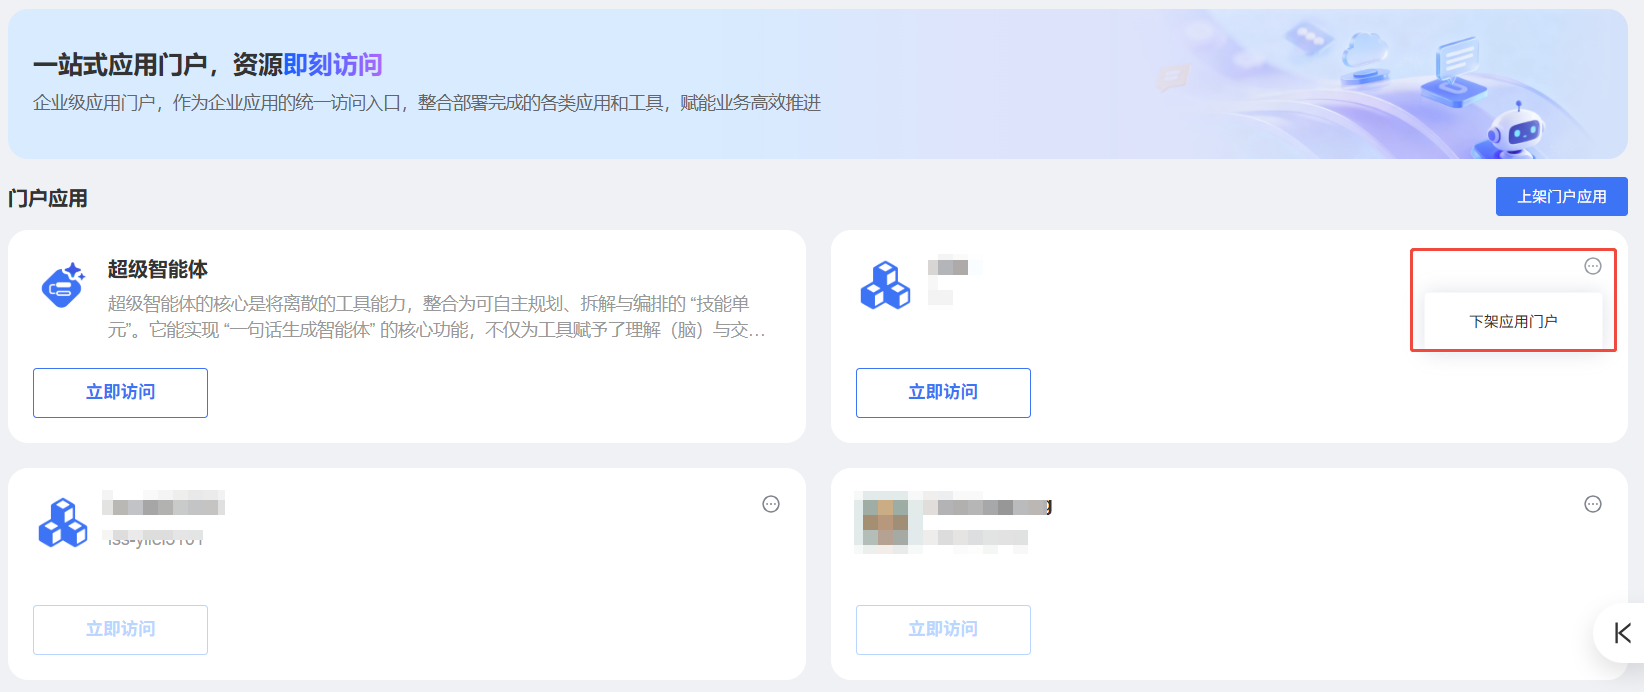Click the monitor illustration in the banner
Screen dimensions: 1644x692
[x=1455, y=70]
